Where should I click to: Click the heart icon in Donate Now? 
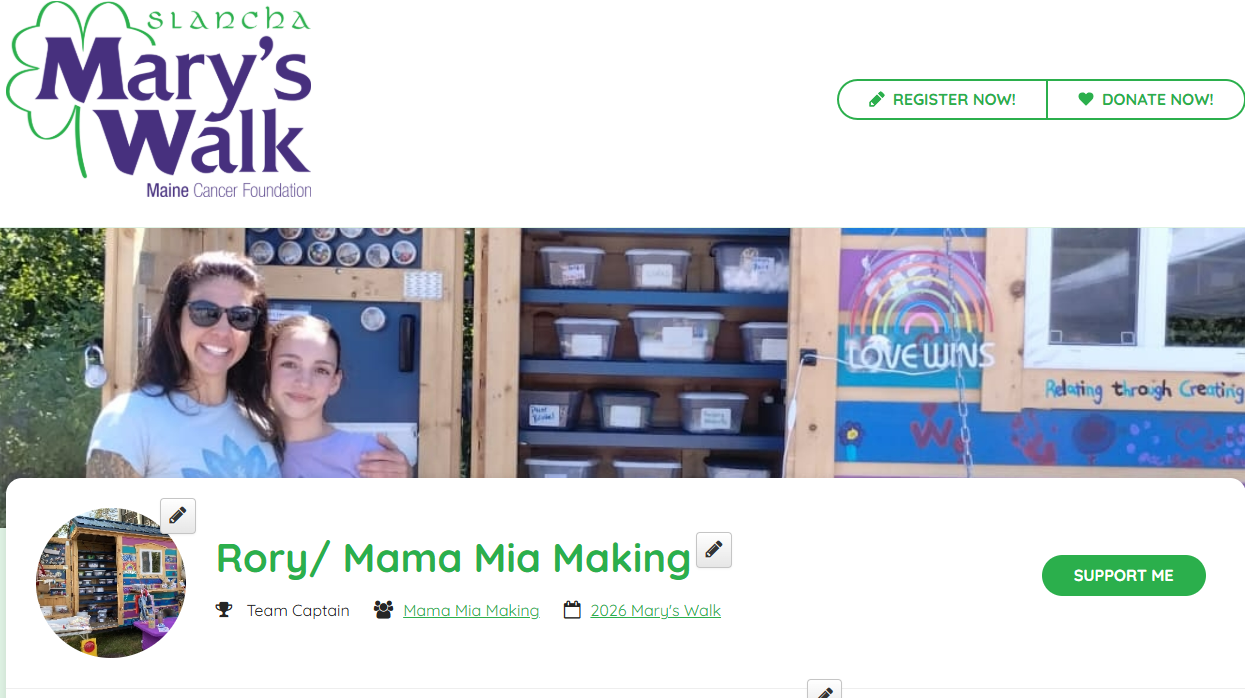click(x=1086, y=99)
